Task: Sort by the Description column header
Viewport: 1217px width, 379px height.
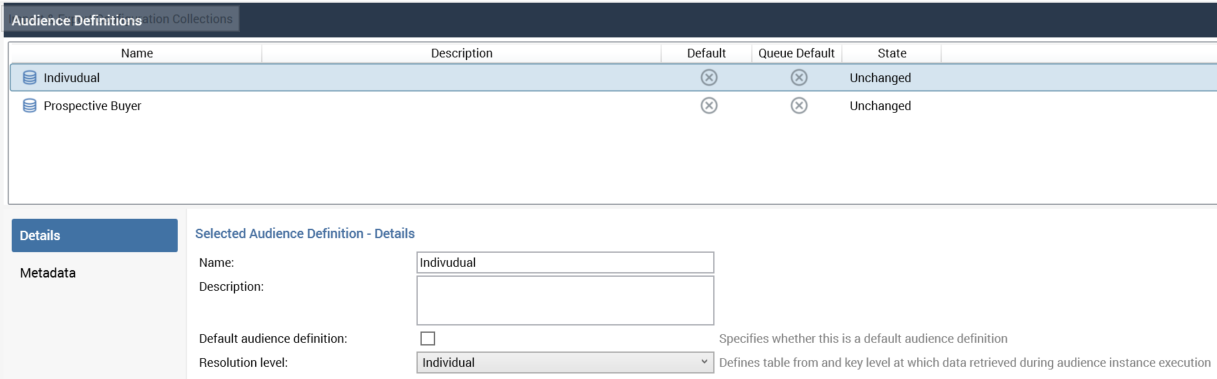Action: 462,53
